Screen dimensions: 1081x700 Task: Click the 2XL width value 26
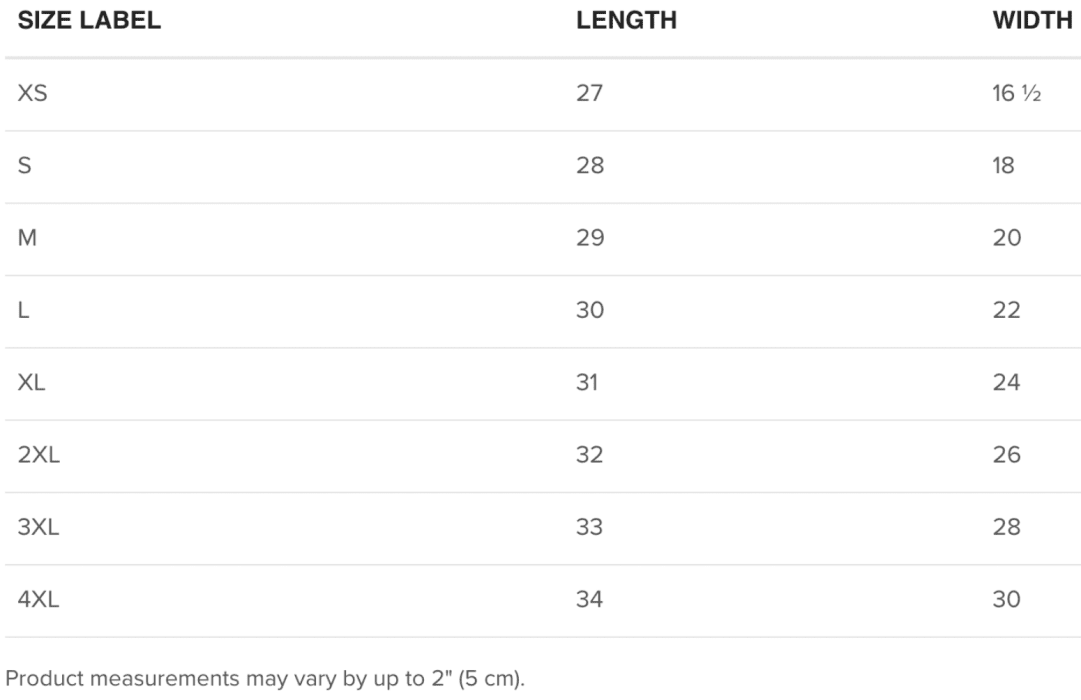(1007, 455)
